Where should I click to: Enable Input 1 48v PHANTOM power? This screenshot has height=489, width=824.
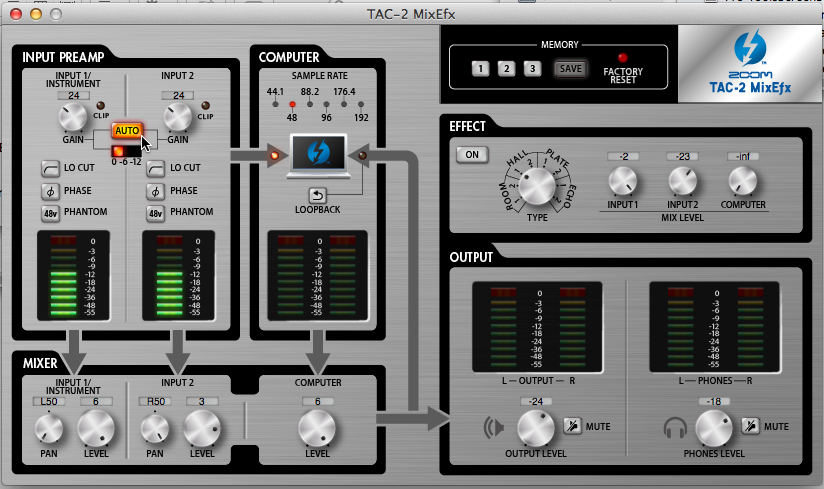[x=50, y=213]
